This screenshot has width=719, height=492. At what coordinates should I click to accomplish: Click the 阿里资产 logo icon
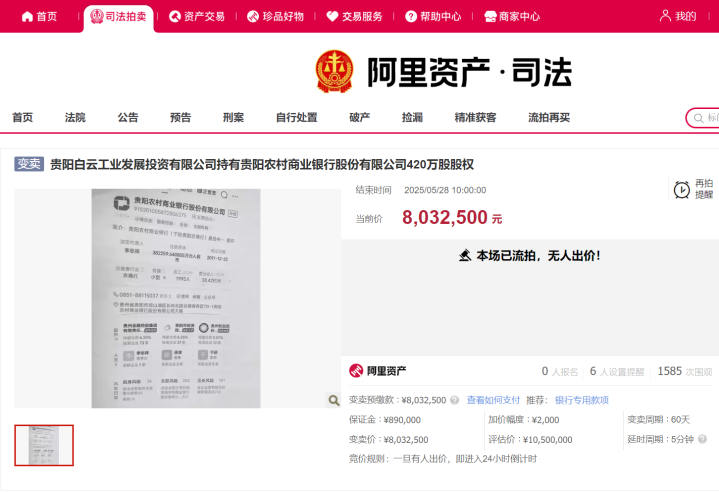pos(356,370)
